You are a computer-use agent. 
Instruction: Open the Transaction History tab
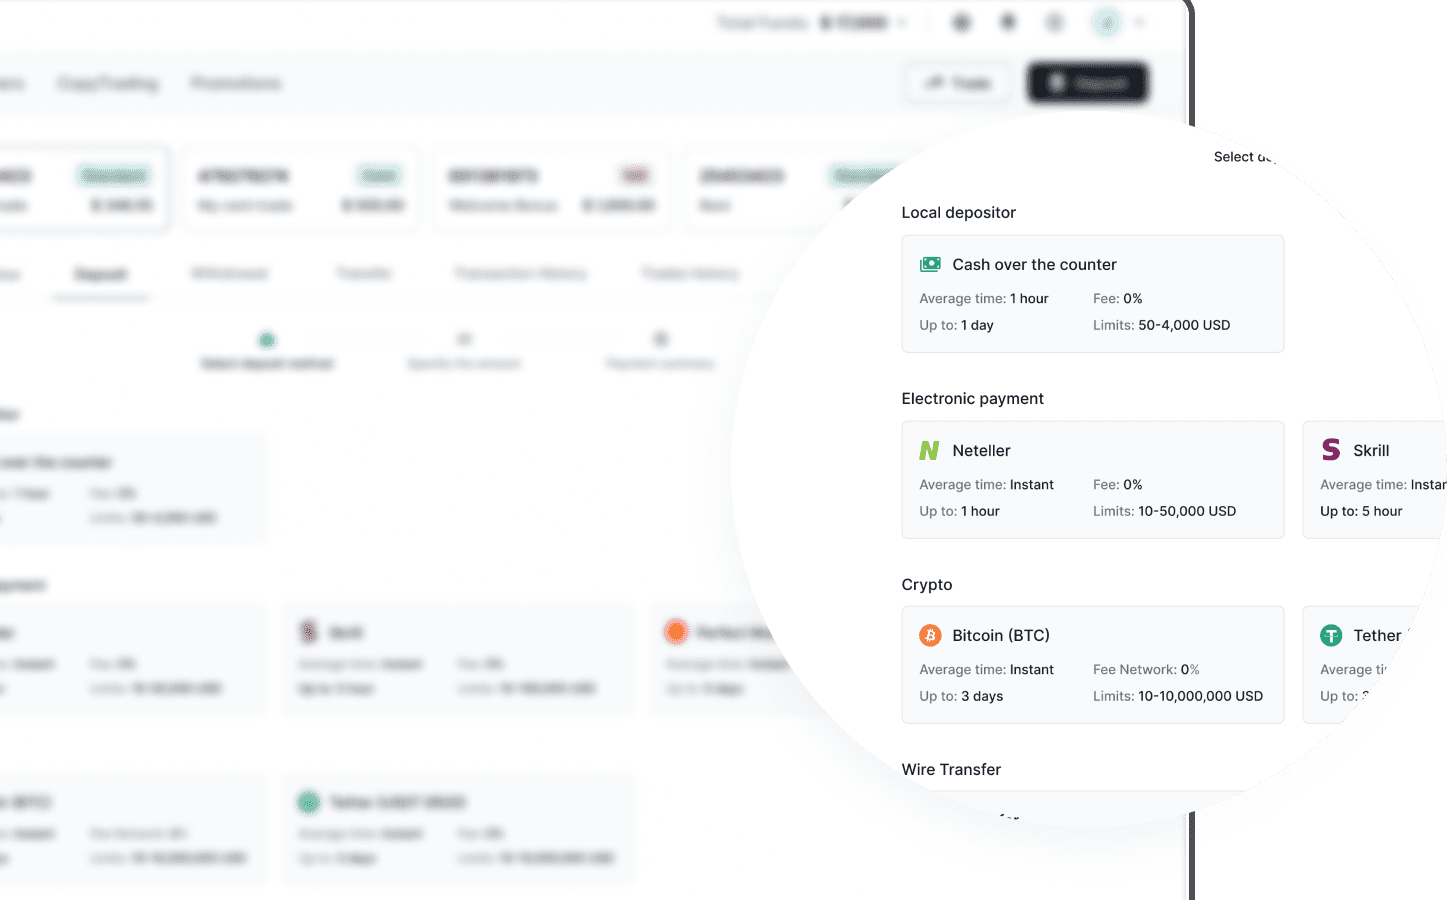(520, 274)
